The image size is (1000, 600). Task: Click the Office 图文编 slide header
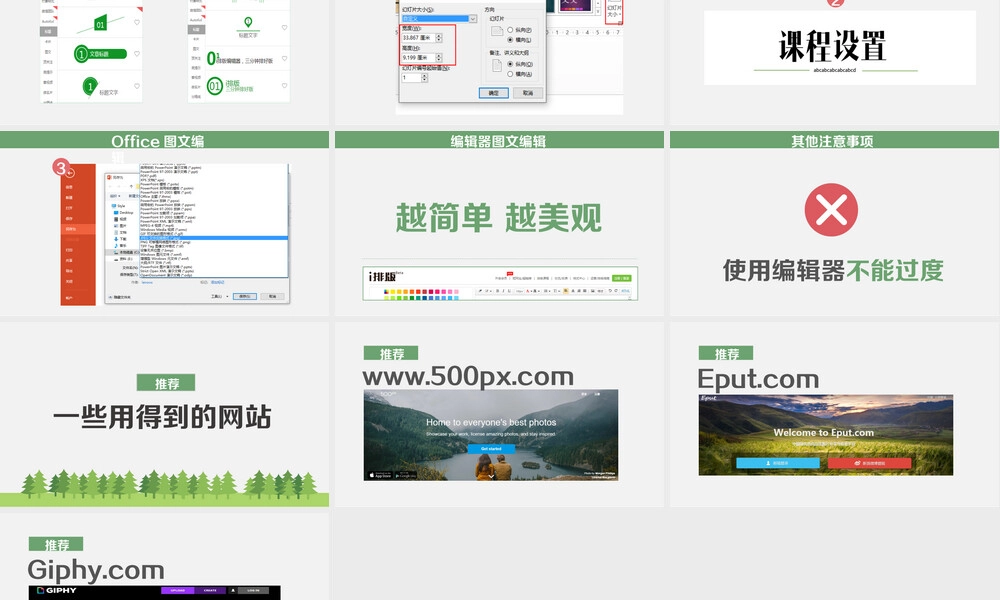(x=164, y=140)
